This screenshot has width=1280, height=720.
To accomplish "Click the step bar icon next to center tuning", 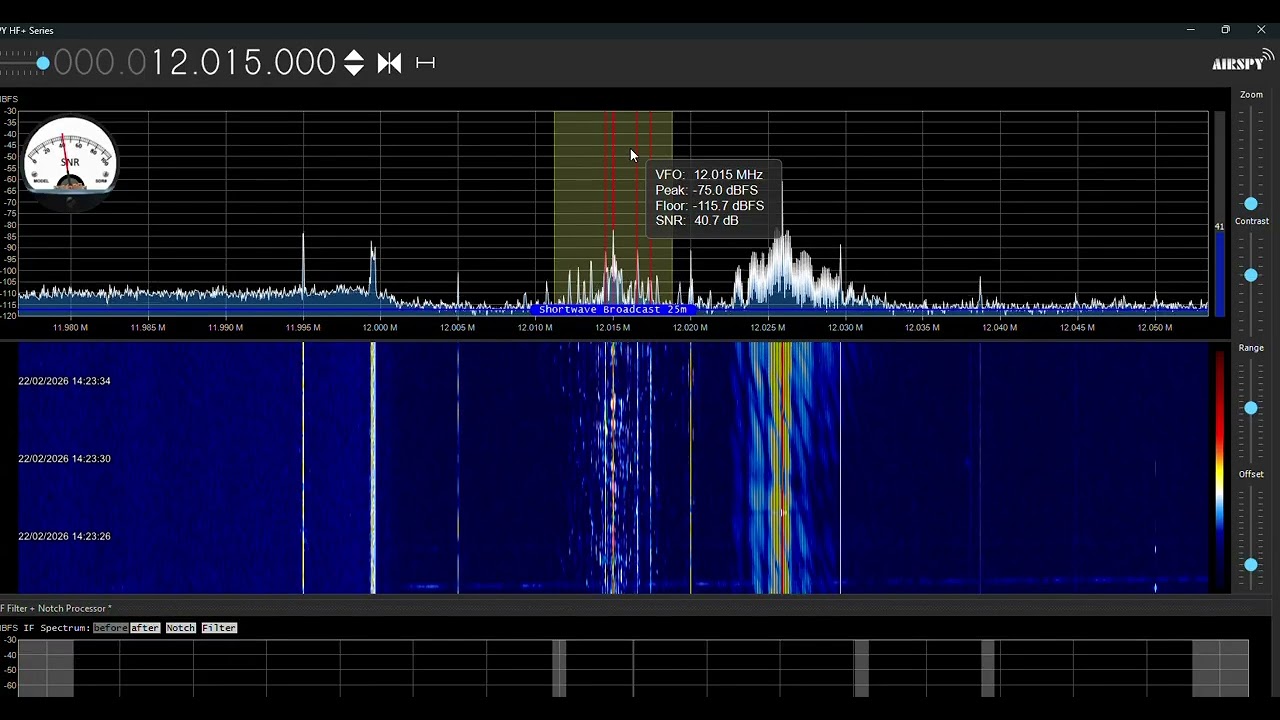I will (x=425, y=63).
